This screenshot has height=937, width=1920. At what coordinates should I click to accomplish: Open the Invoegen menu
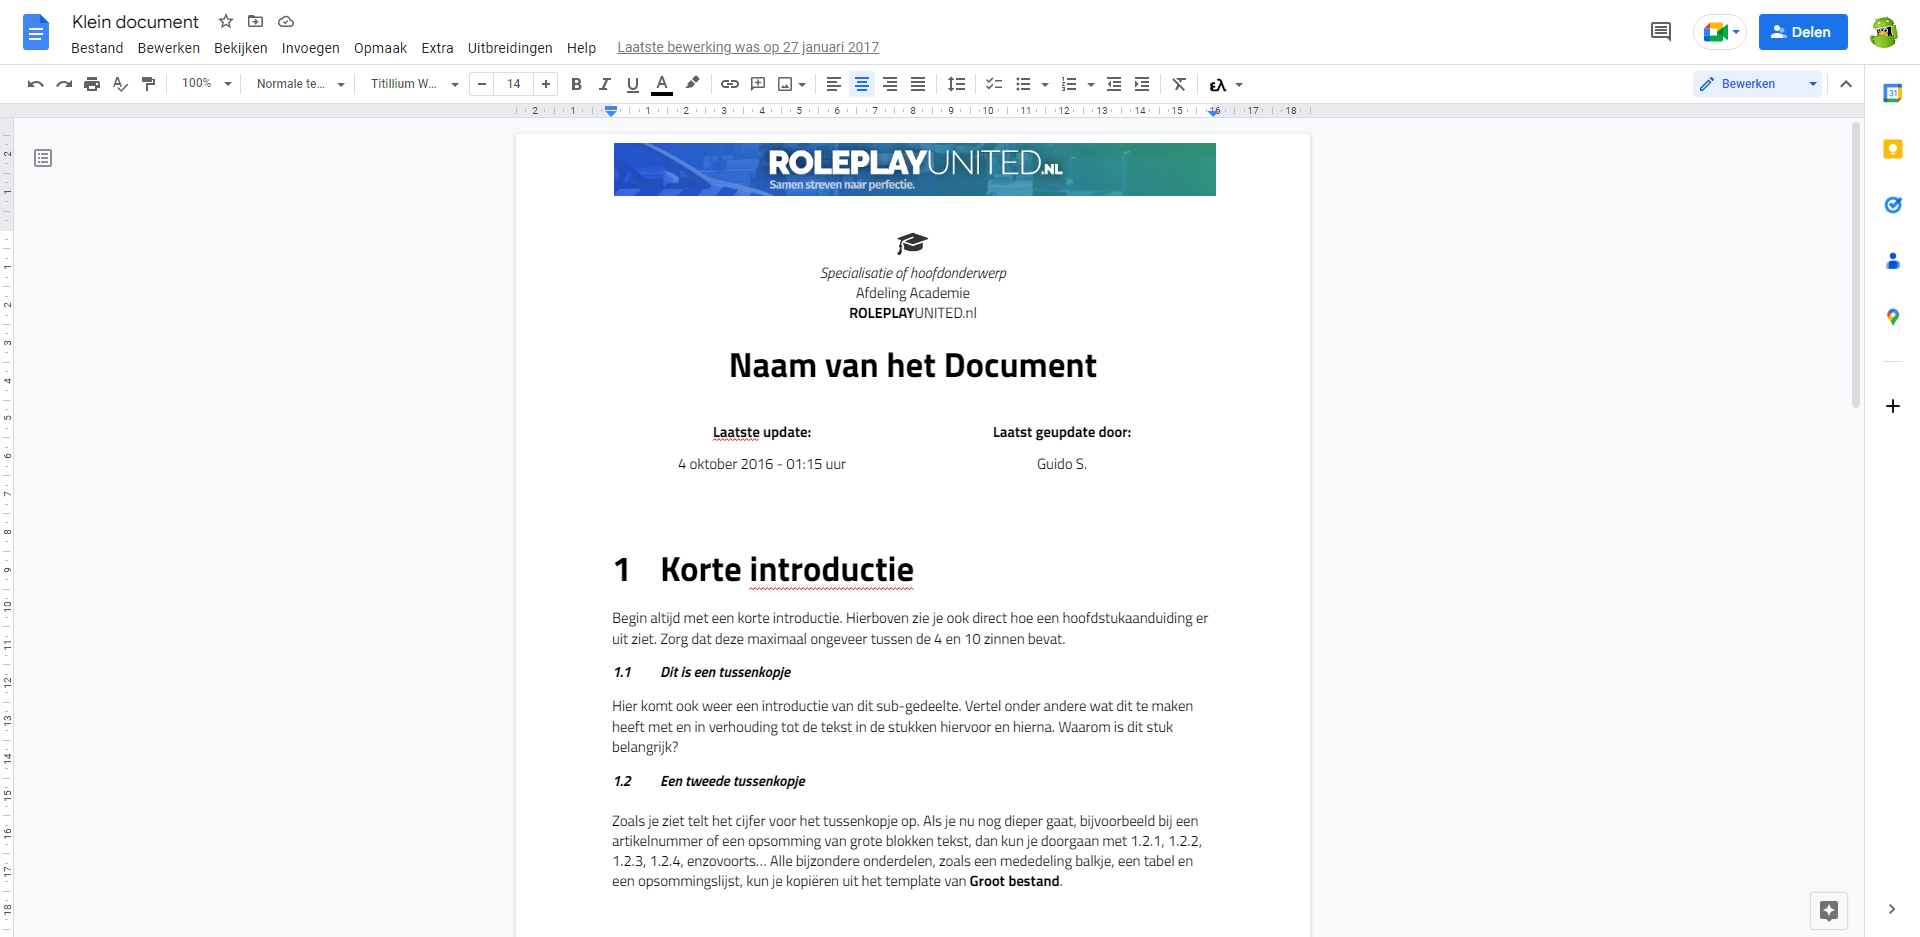pos(310,48)
